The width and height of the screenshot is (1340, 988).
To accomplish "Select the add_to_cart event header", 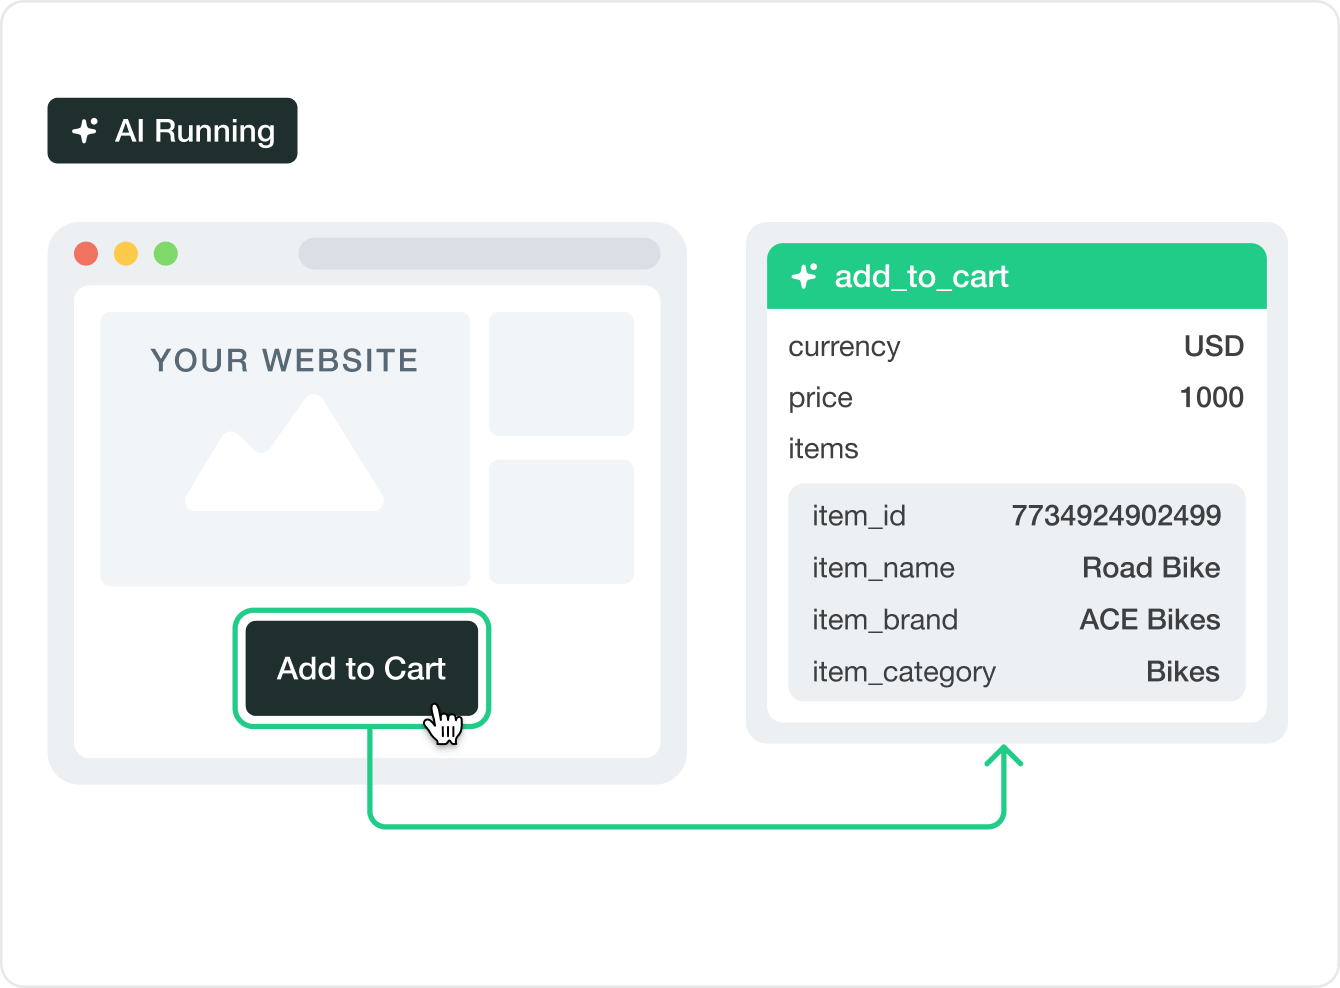I will point(1016,276).
